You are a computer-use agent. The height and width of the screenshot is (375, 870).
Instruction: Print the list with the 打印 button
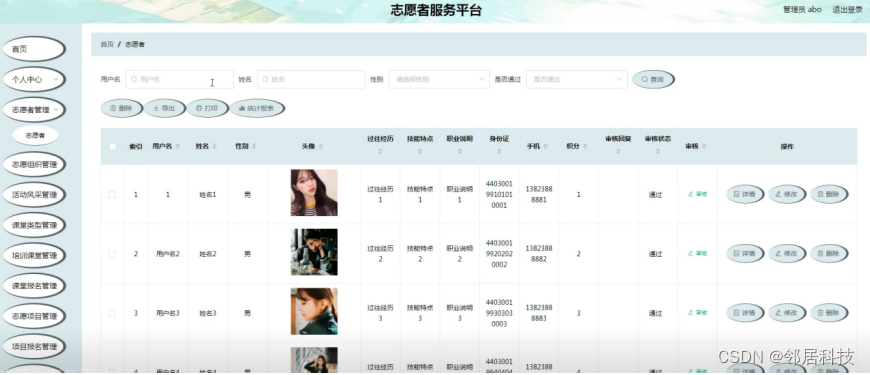pos(207,108)
